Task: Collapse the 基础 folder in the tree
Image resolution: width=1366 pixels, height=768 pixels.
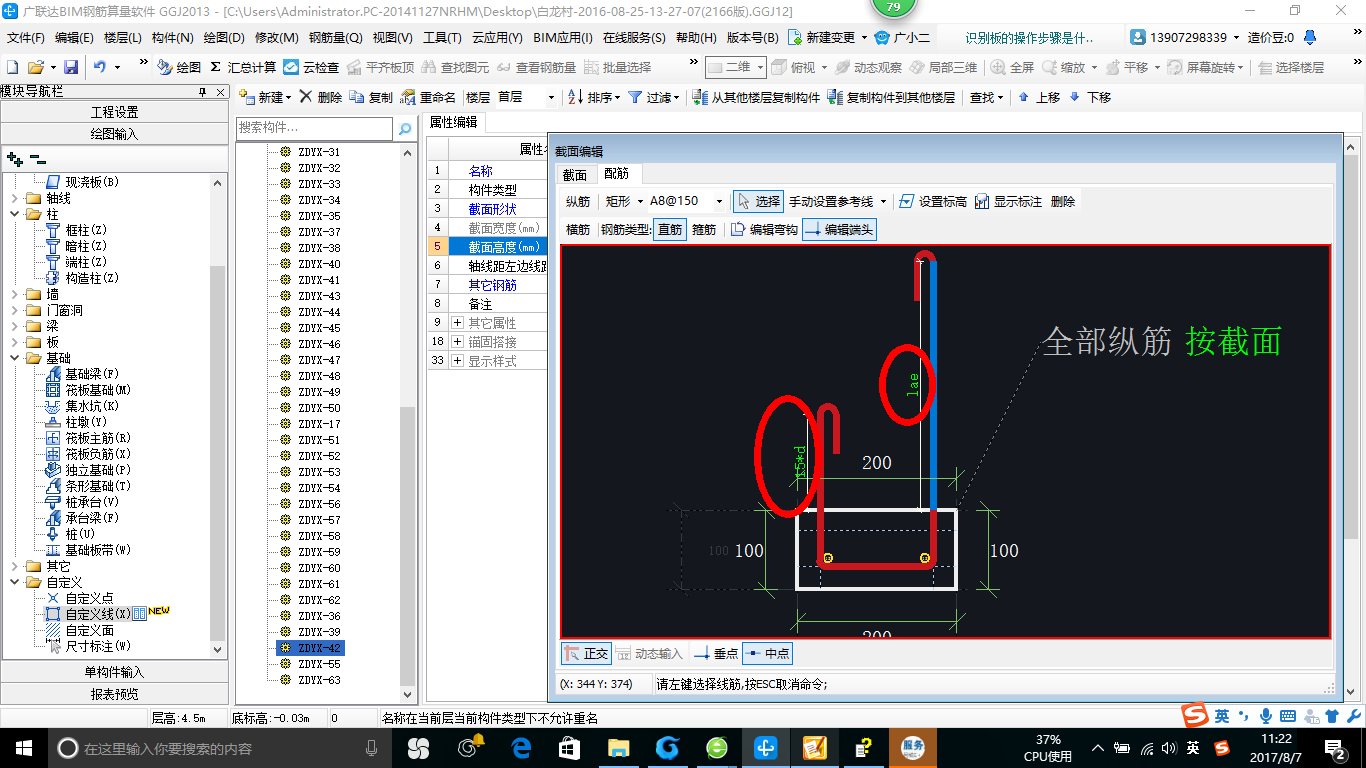Action: click(14, 358)
